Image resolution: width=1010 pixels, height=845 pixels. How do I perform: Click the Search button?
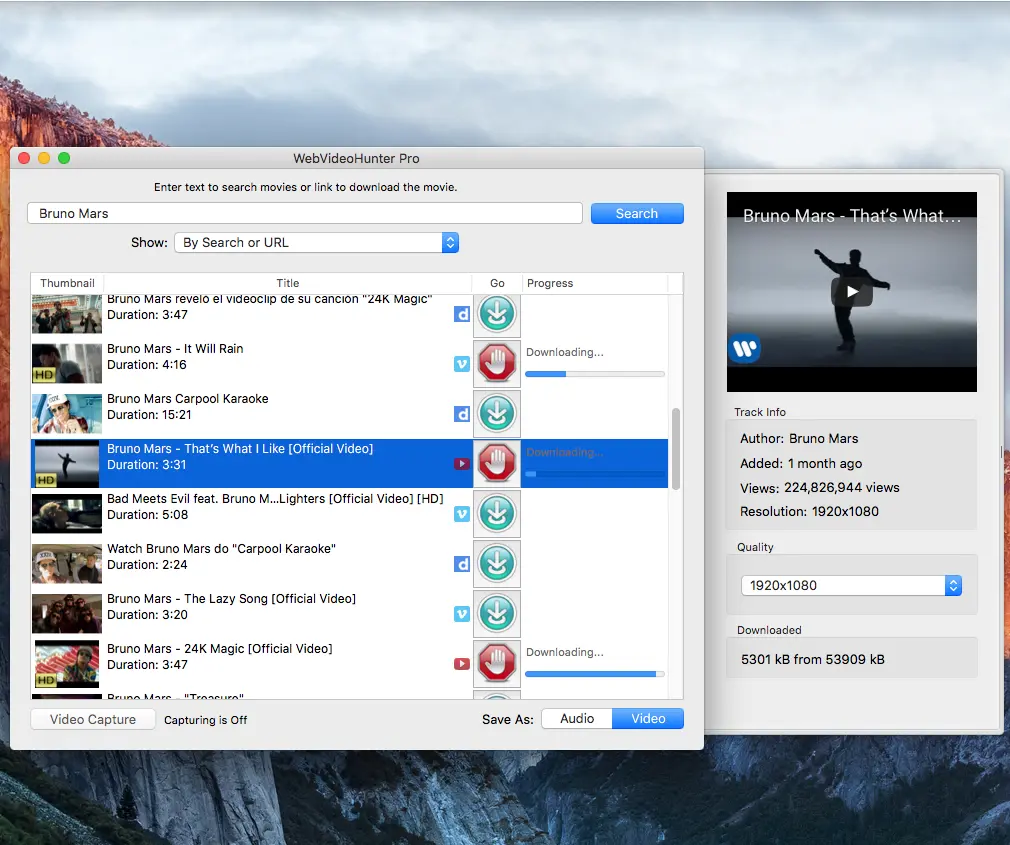click(637, 214)
